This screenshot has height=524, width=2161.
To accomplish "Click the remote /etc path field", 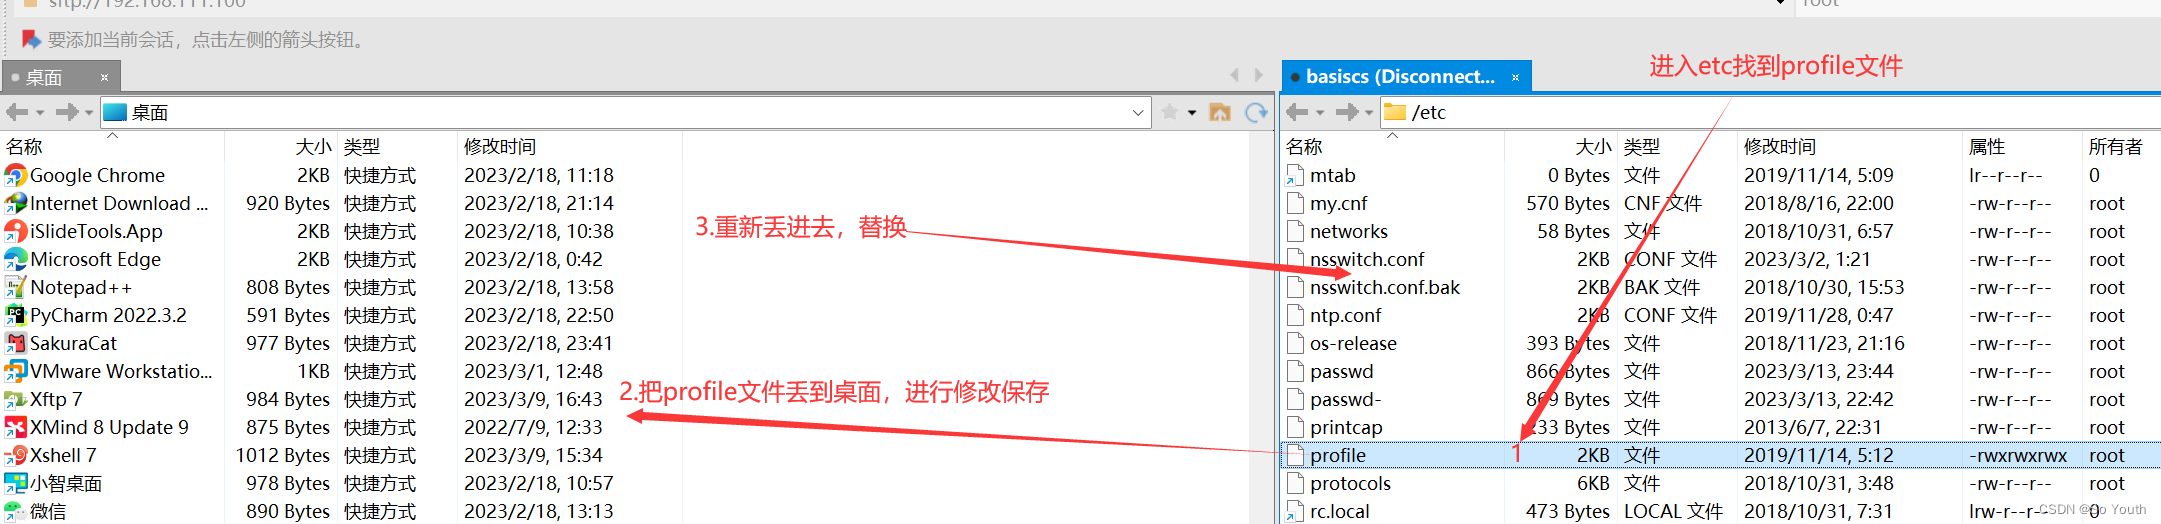I will (1770, 112).
